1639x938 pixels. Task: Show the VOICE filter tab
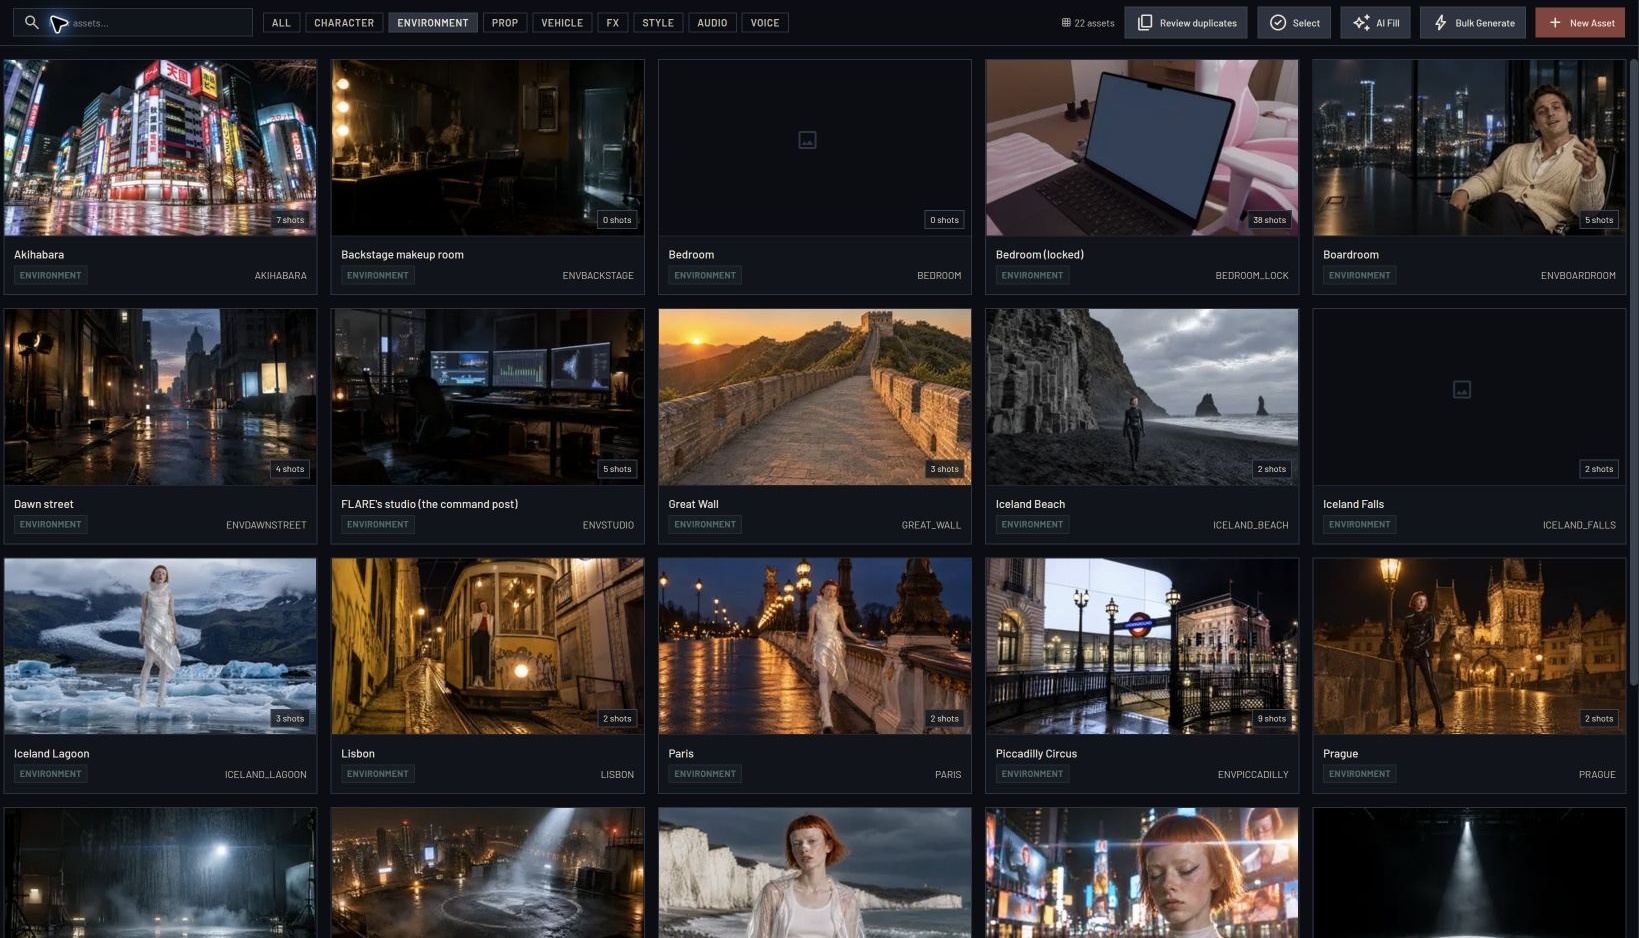(x=765, y=22)
